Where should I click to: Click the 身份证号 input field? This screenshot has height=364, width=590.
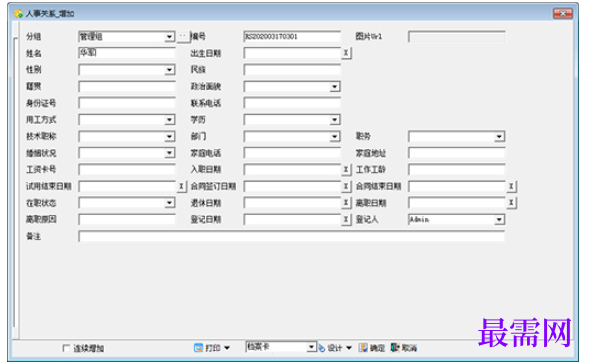(127, 103)
